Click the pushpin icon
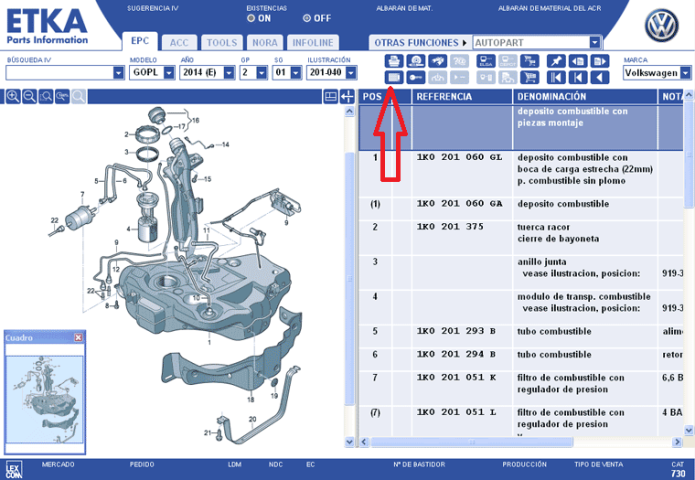Screen dimensions: 695x480 (x=556, y=61)
